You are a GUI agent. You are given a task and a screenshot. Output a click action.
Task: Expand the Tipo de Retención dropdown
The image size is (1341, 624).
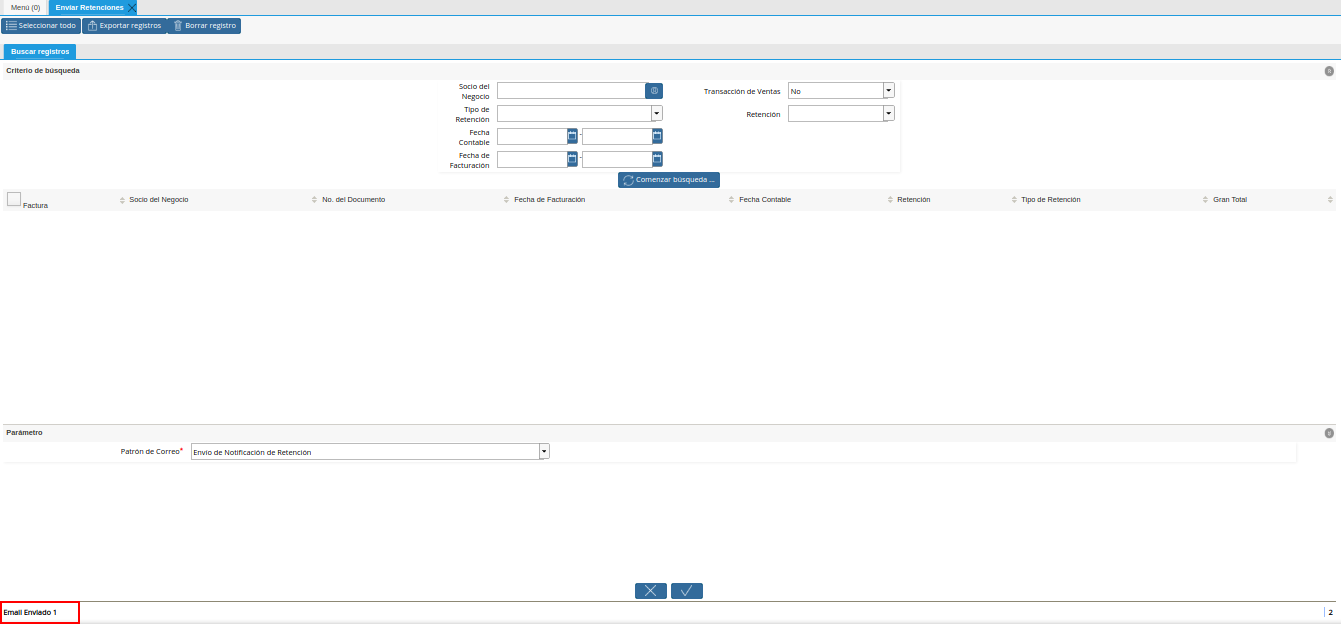click(x=657, y=113)
